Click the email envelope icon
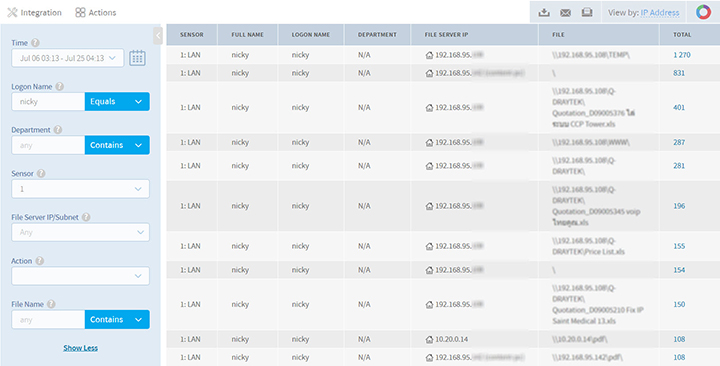 [565, 13]
